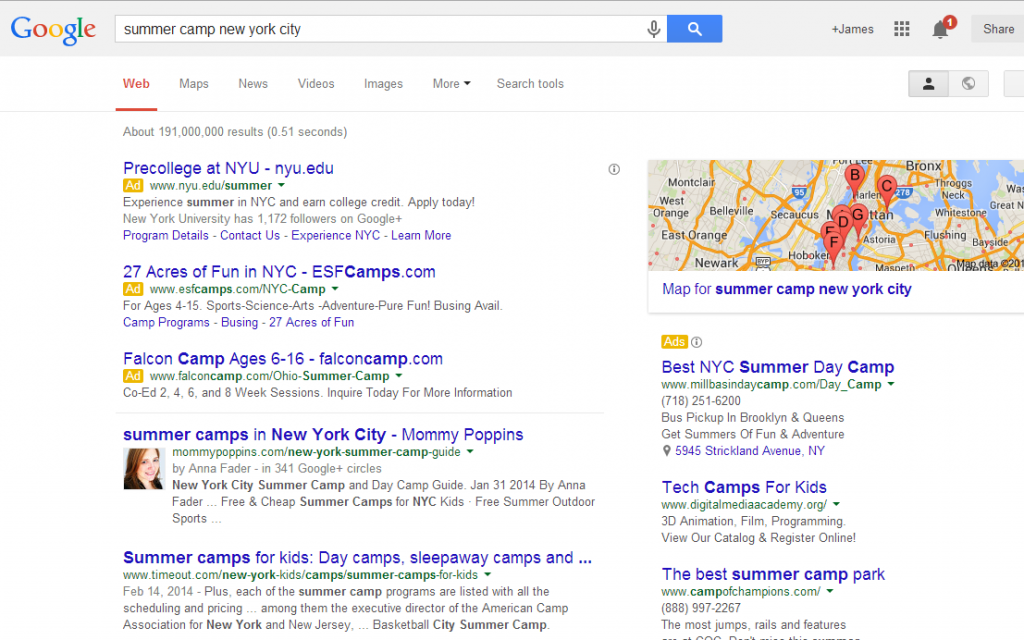
Task: Click the 27 Acres of Fun sitelink
Action: pos(312,322)
